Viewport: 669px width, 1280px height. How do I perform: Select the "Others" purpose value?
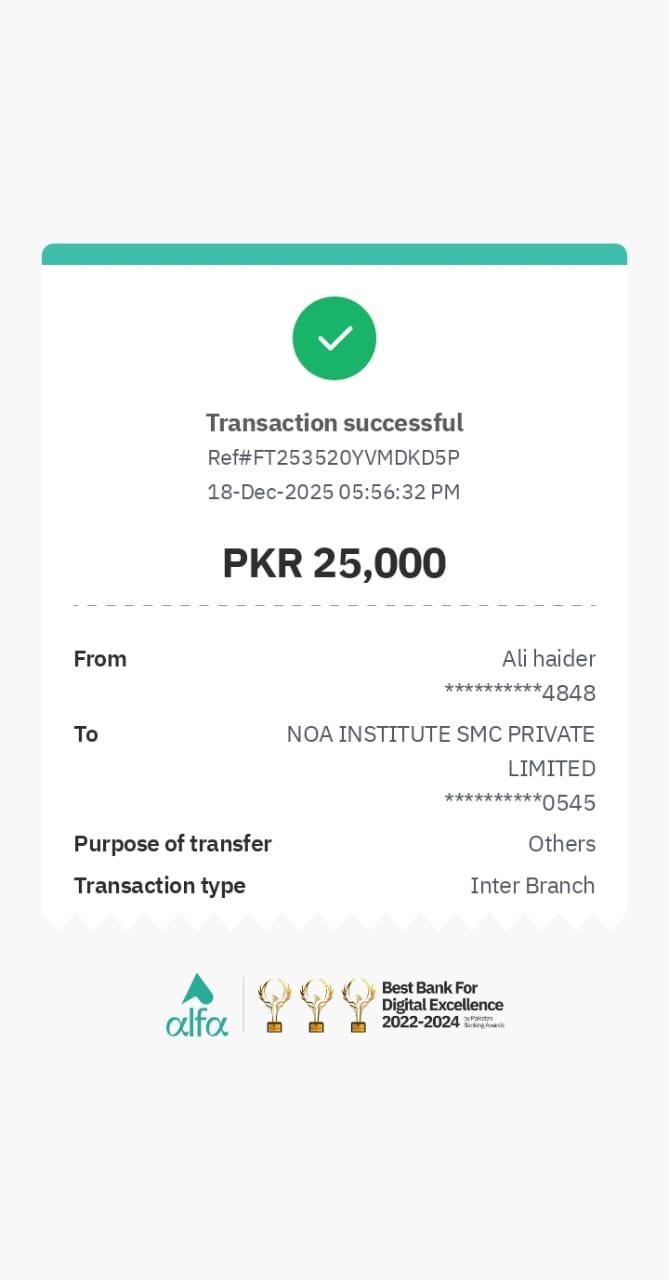coord(561,844)
